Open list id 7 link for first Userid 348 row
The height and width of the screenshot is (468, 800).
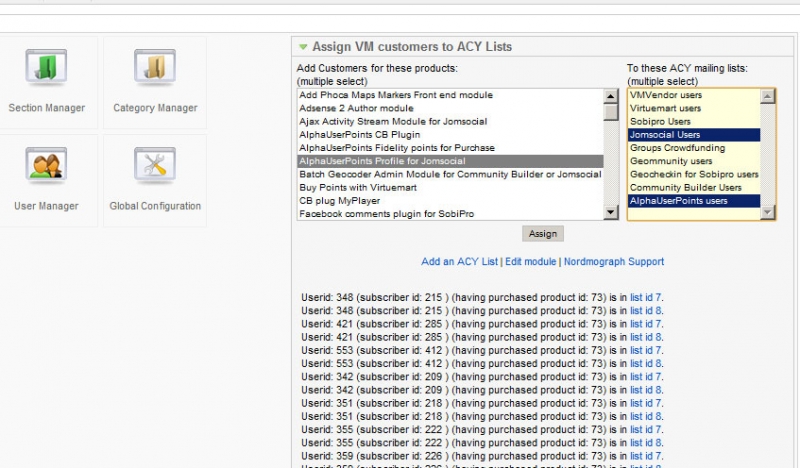tap(645, 298)
